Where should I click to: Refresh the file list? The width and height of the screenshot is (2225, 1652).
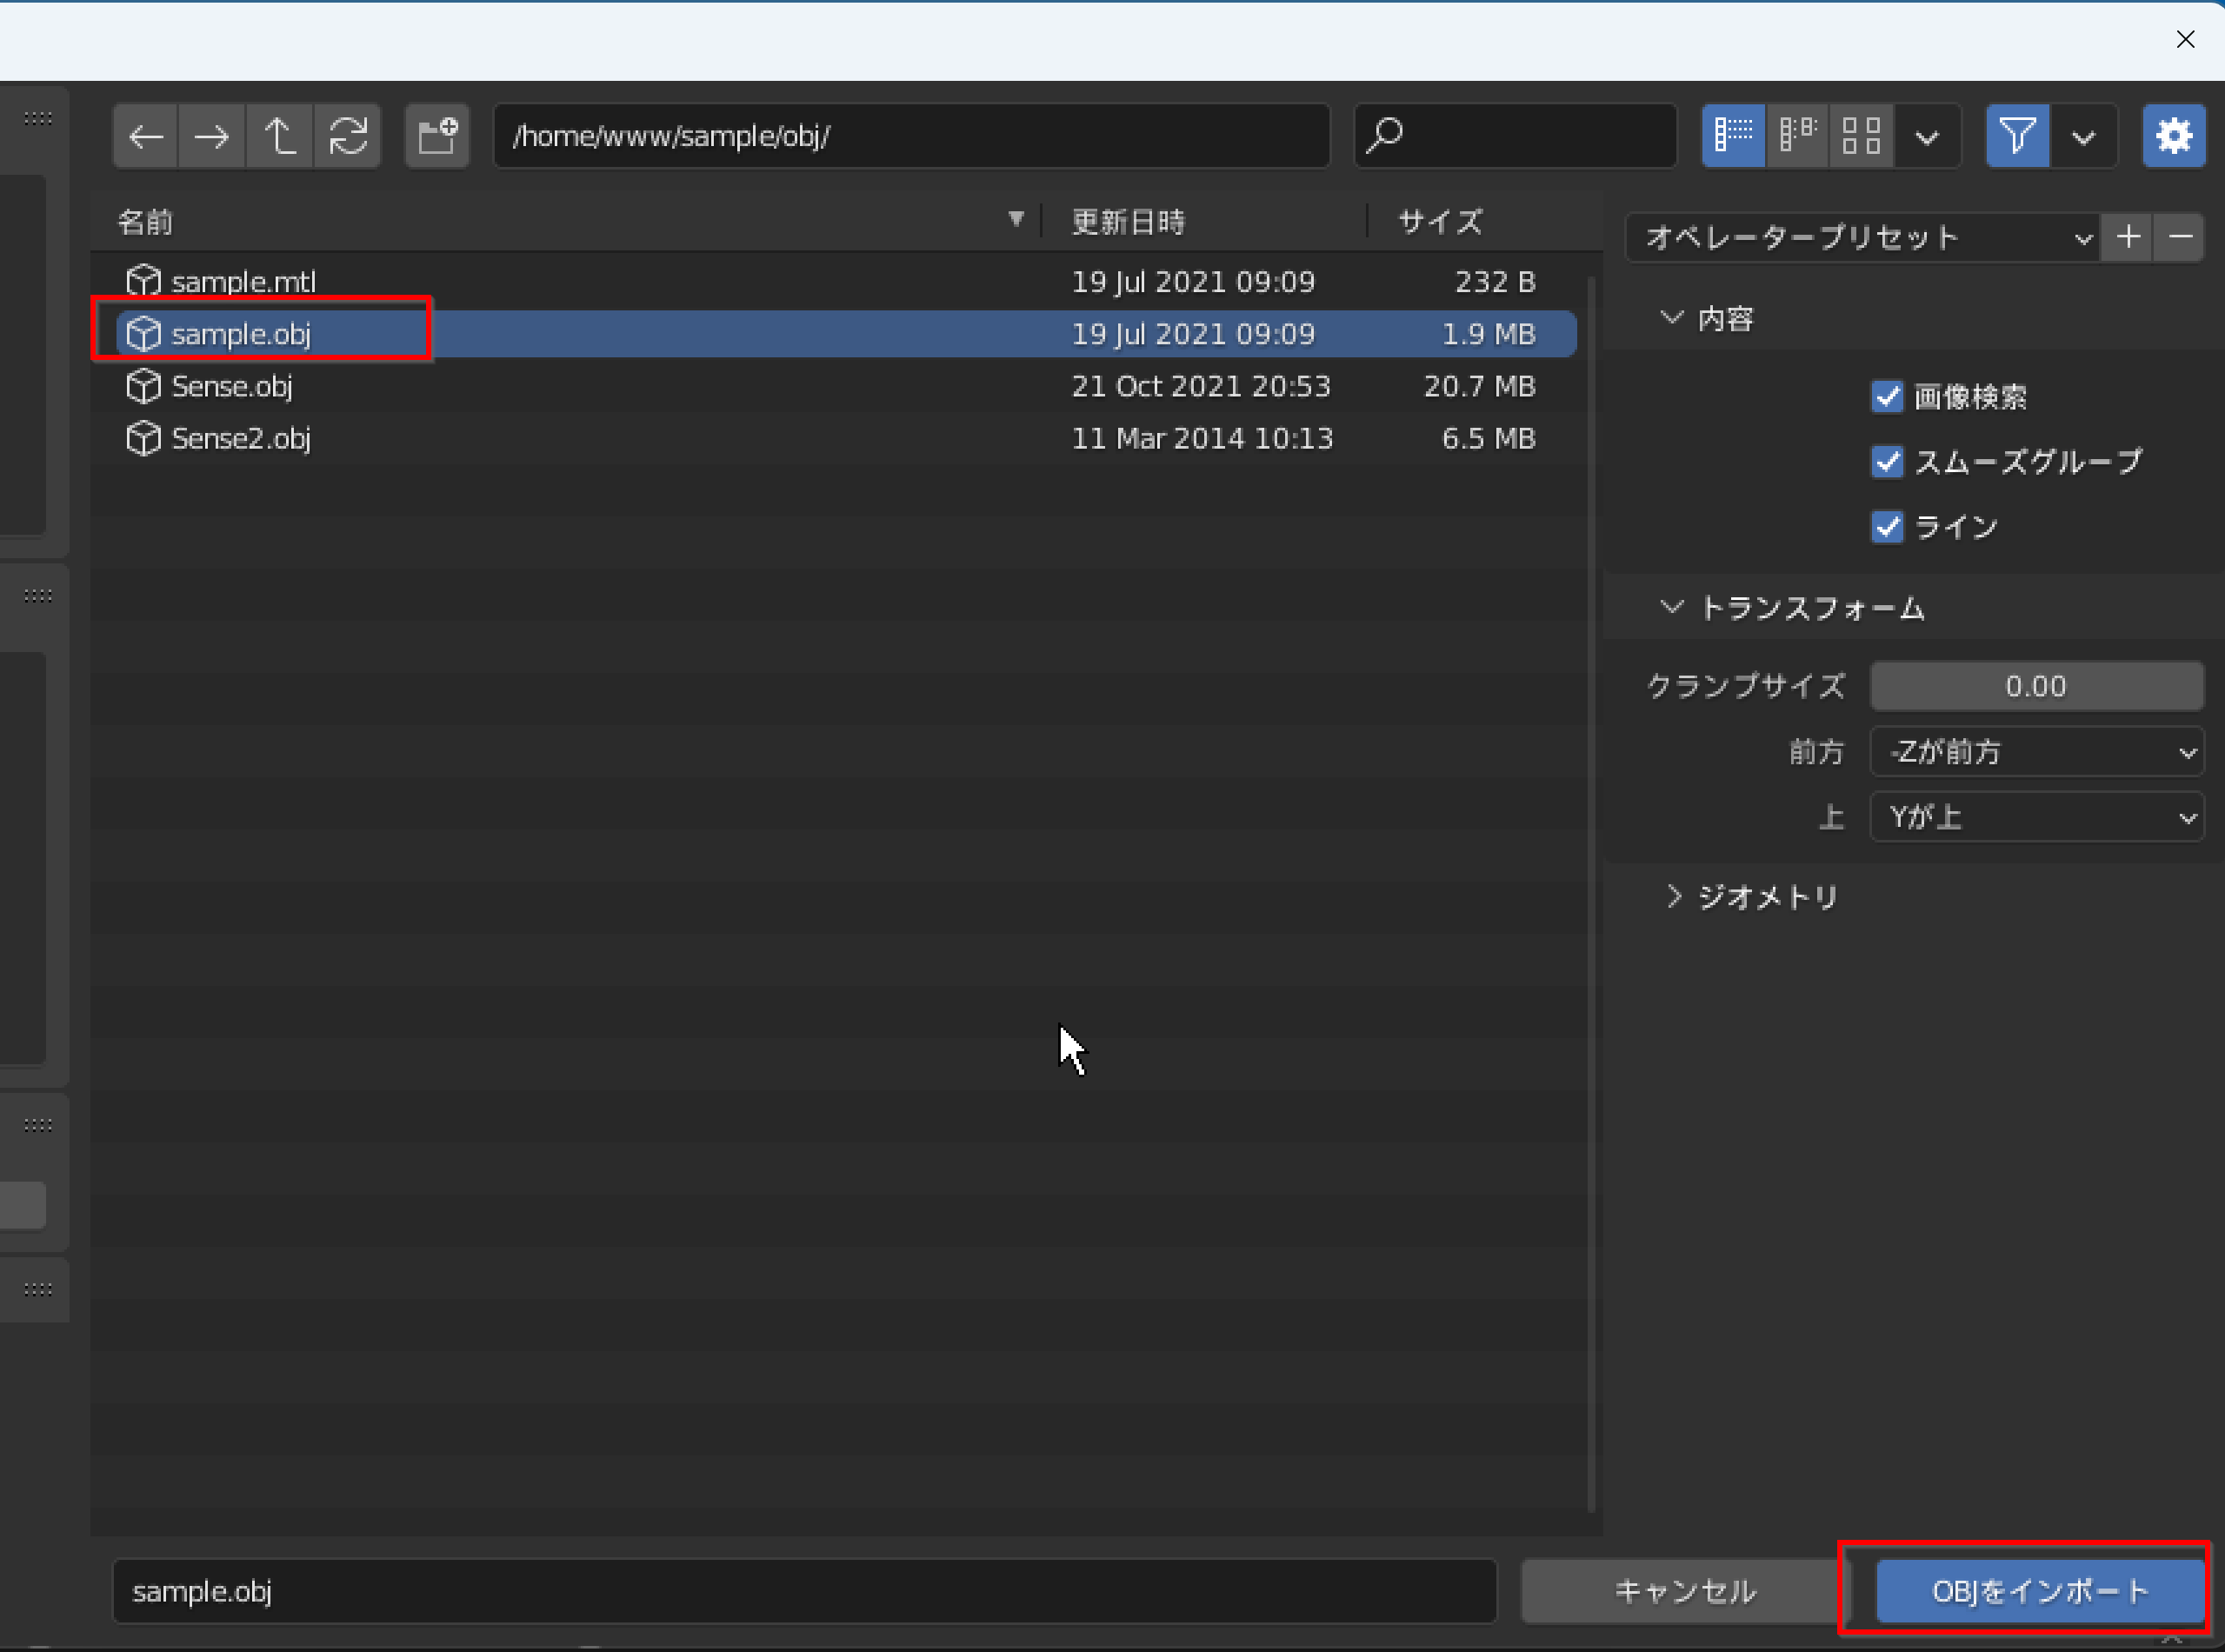347,136
